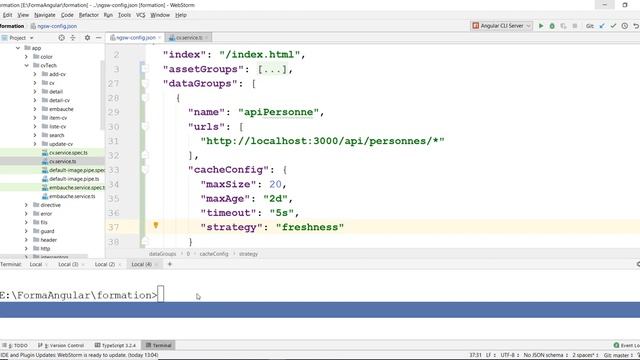Update project from Git with blue arrow
Viewport: 640px width, 360px height.
coord(602,26)
